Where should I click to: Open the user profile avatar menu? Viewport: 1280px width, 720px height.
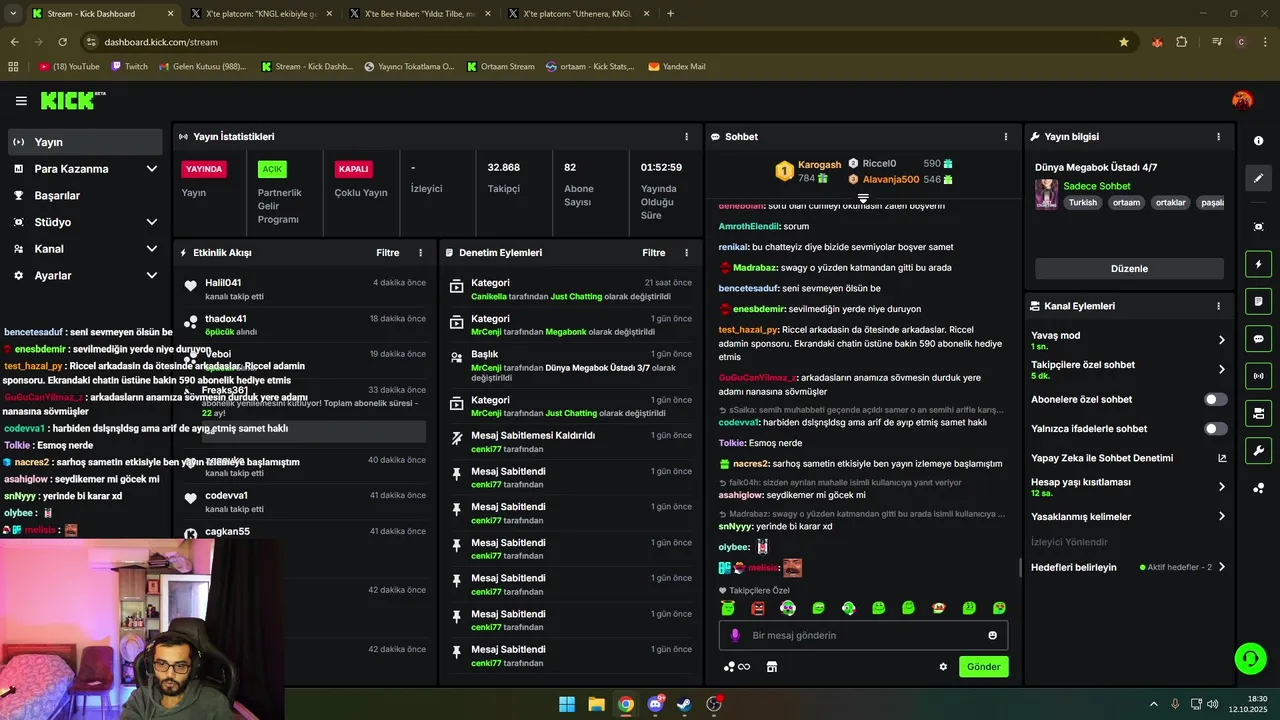pyautogui.click(x=1242, y=100)
